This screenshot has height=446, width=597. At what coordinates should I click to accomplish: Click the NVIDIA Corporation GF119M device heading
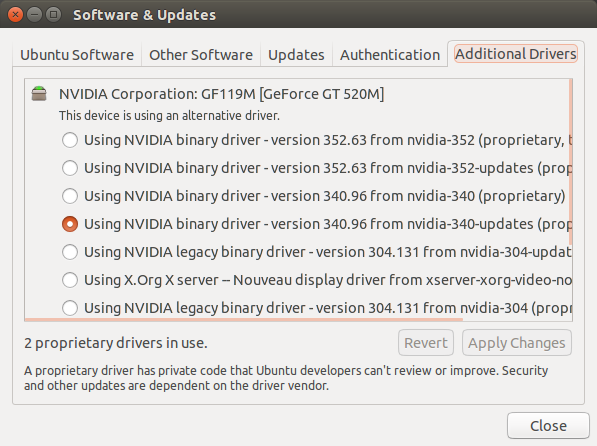tap(222, 94)
